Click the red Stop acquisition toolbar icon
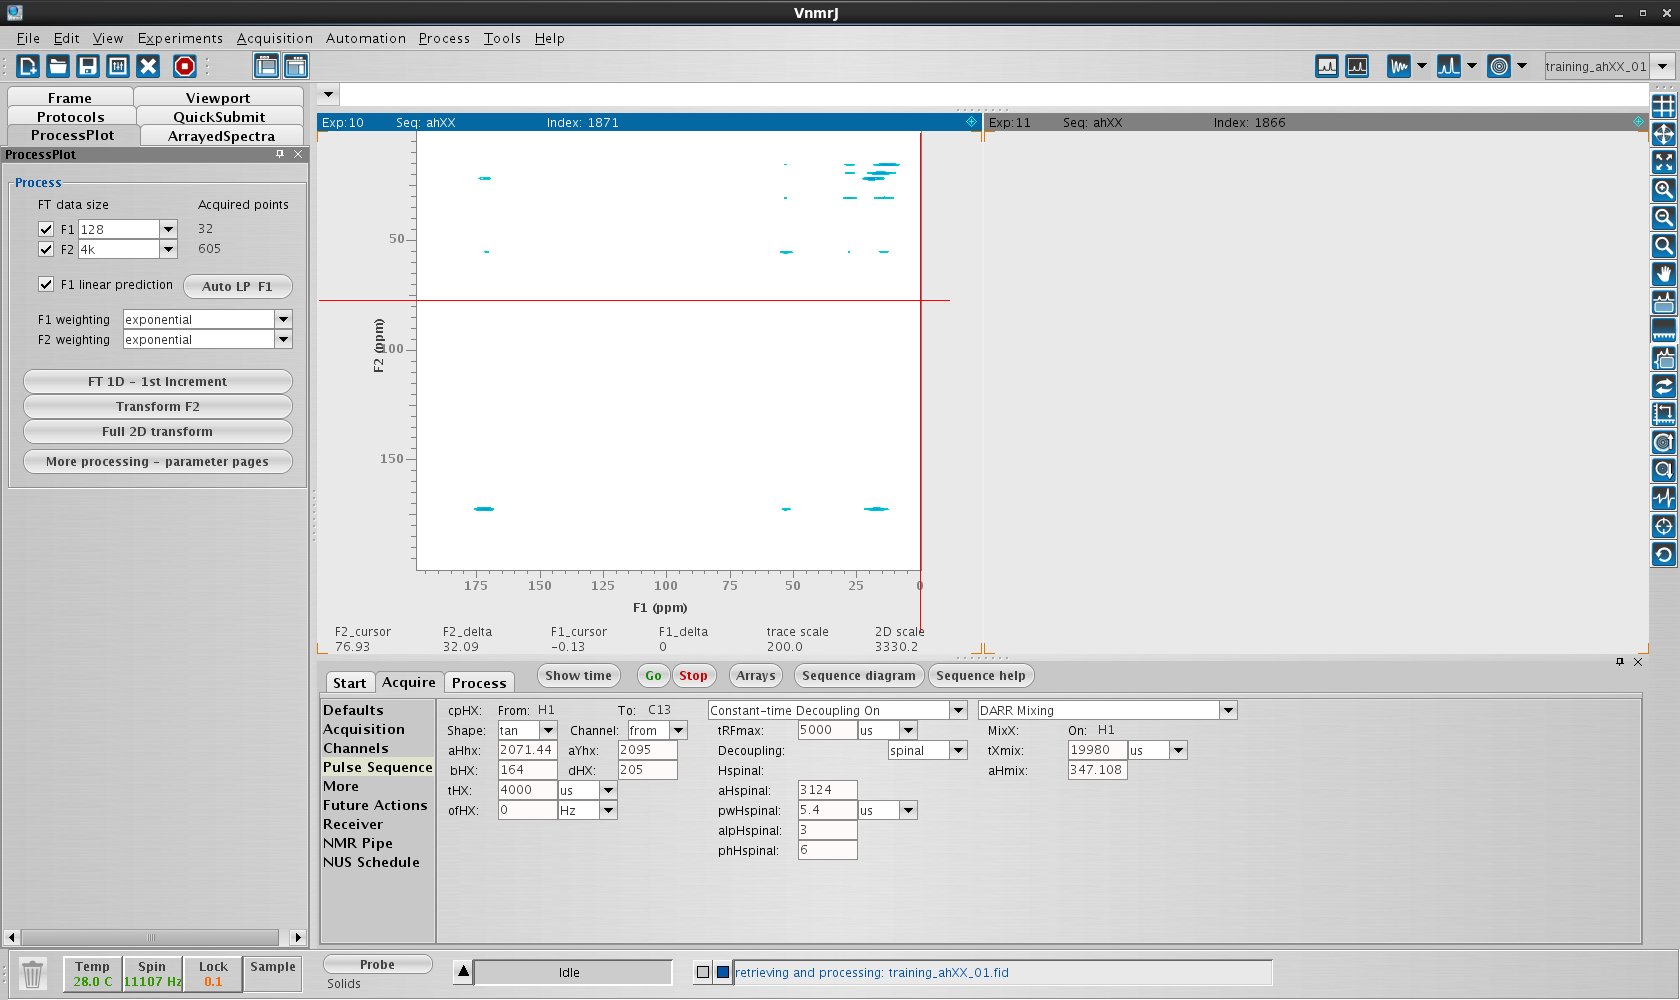Viewport: 1680px width, 1000px height. [185, 66]
